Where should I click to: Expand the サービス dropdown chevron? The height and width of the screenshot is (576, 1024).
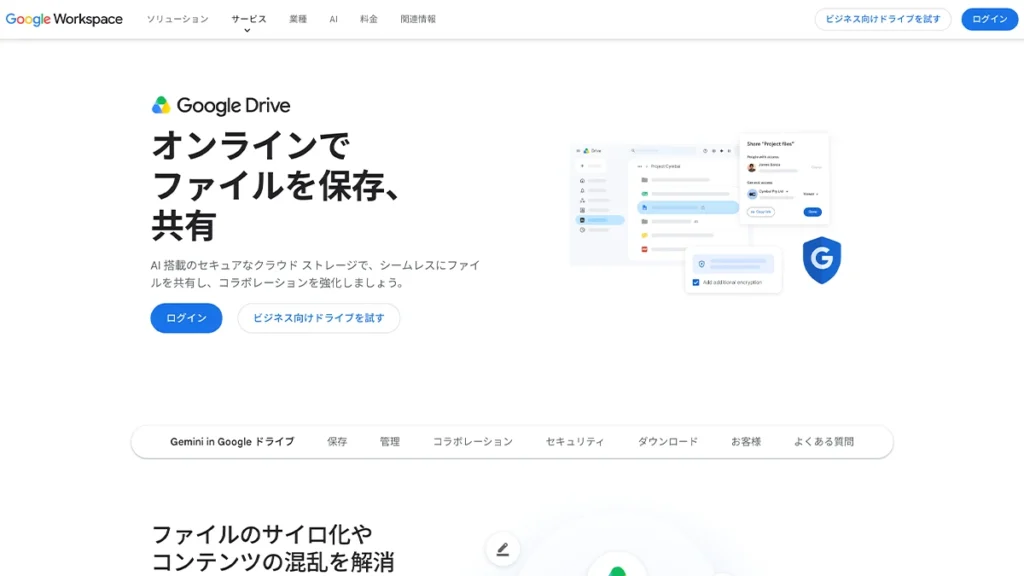pyautogui.click(x=247, y=30)
